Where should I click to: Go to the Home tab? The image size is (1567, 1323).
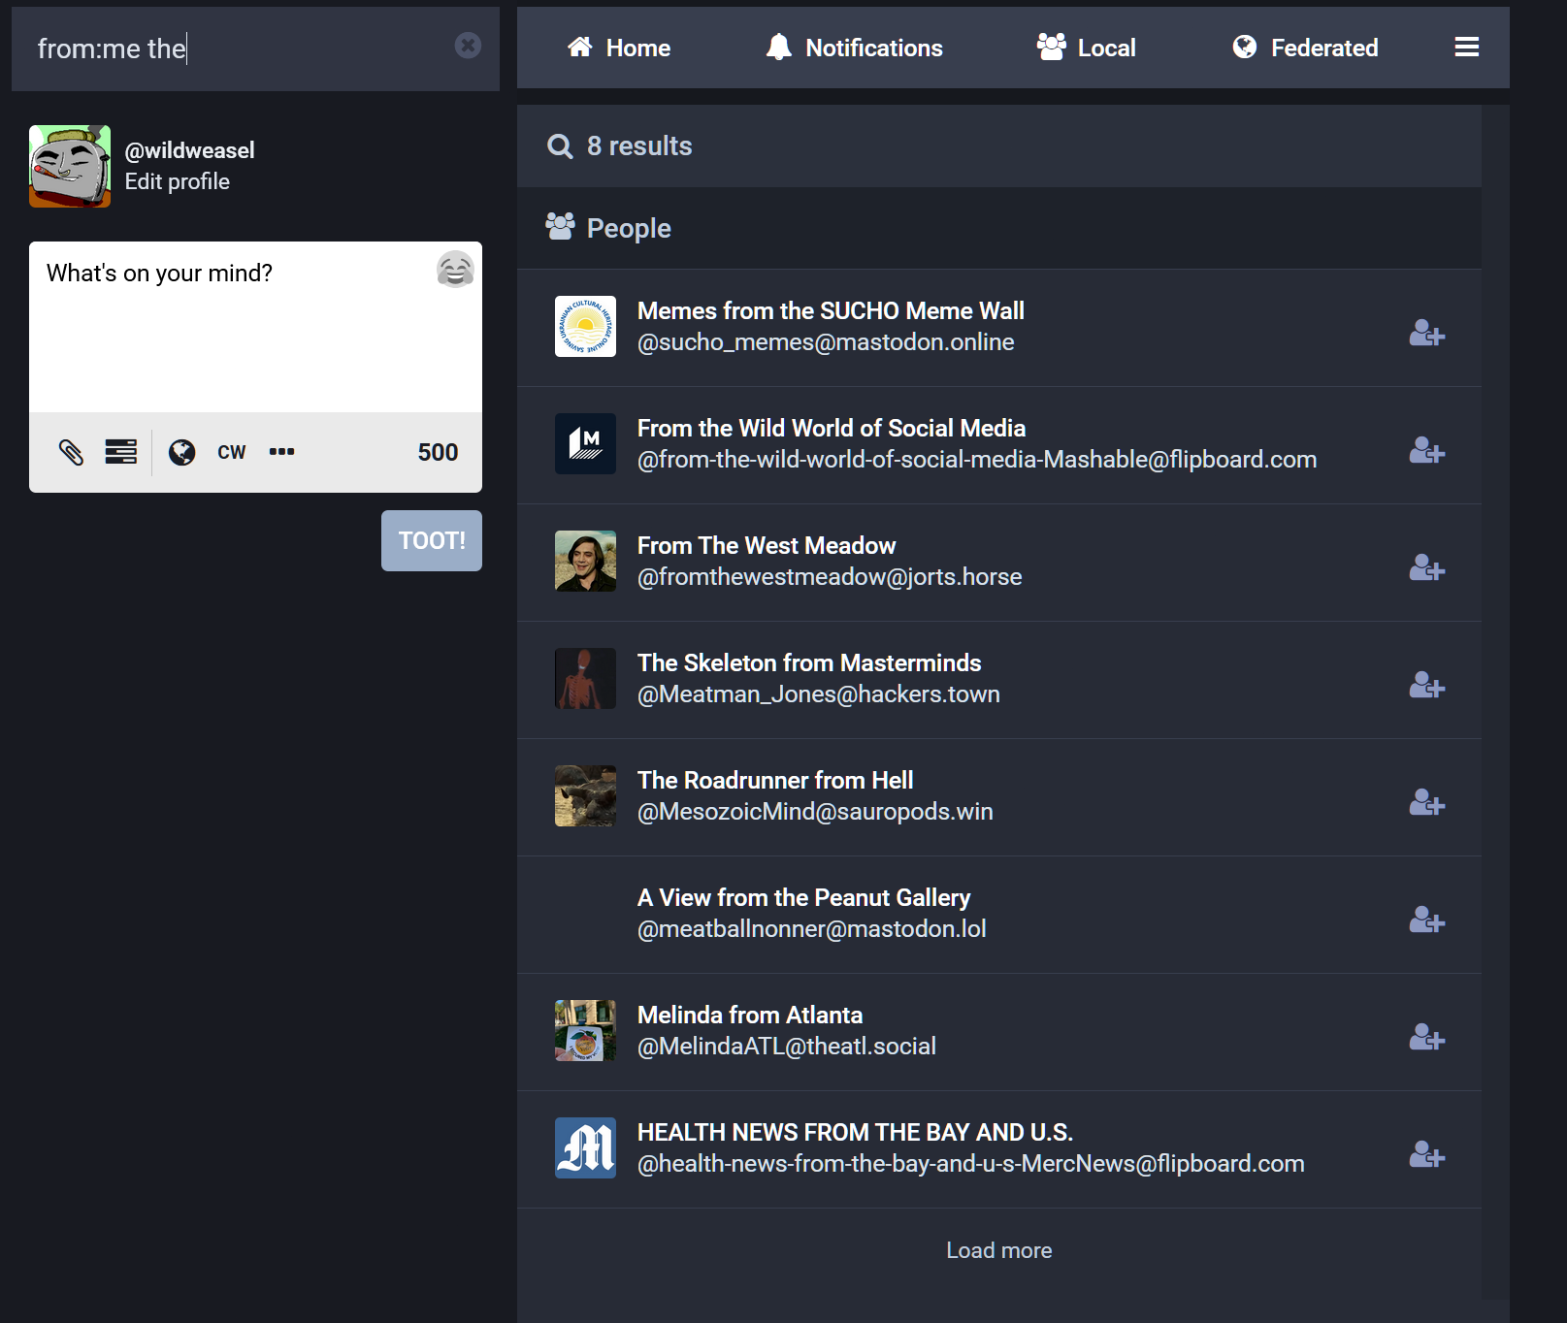coord(619,48)
